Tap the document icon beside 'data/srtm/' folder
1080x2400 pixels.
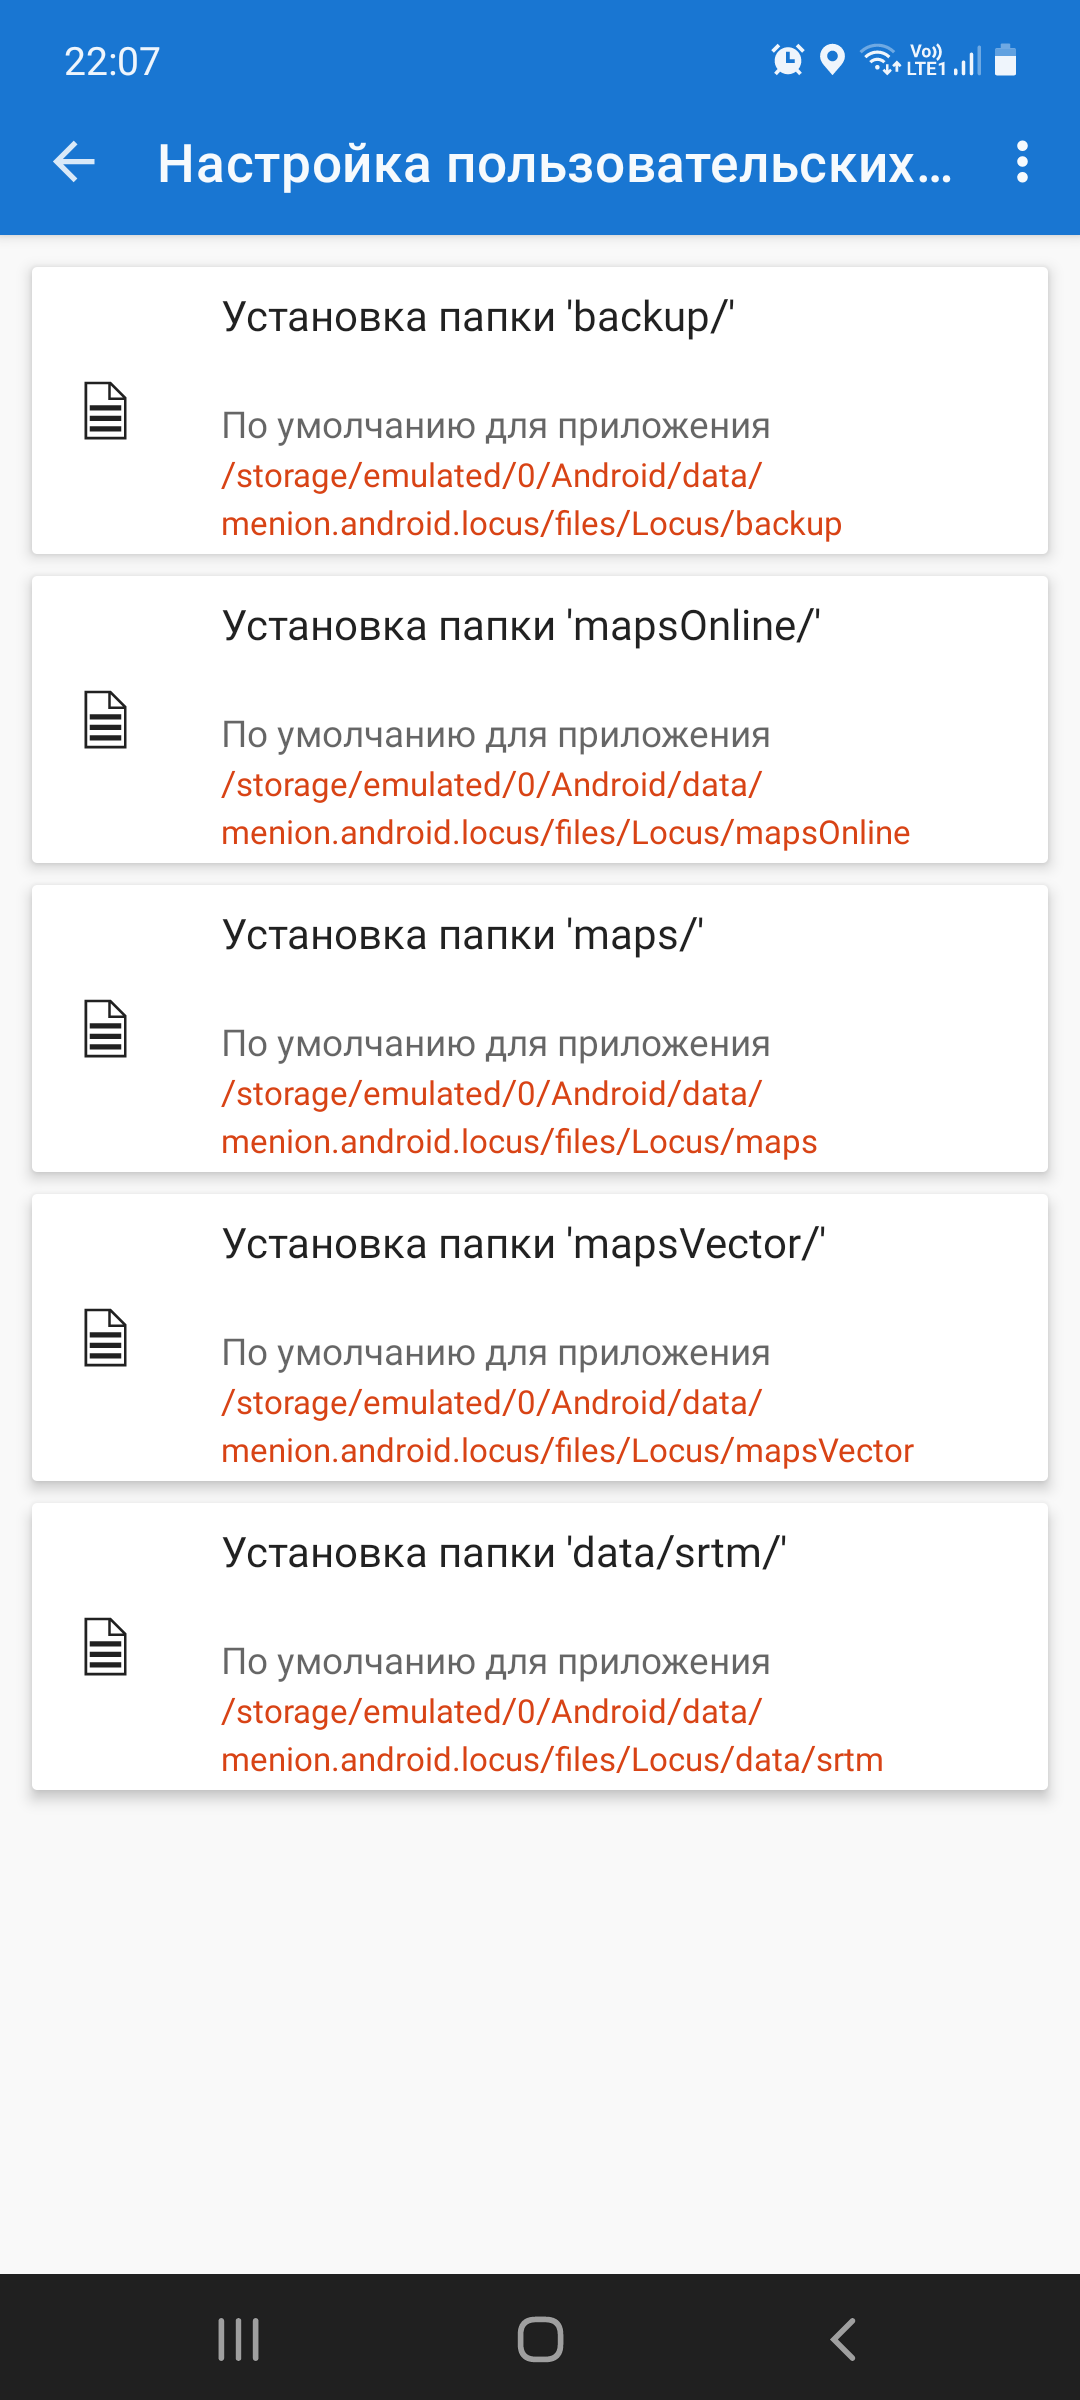(105, 1647)
